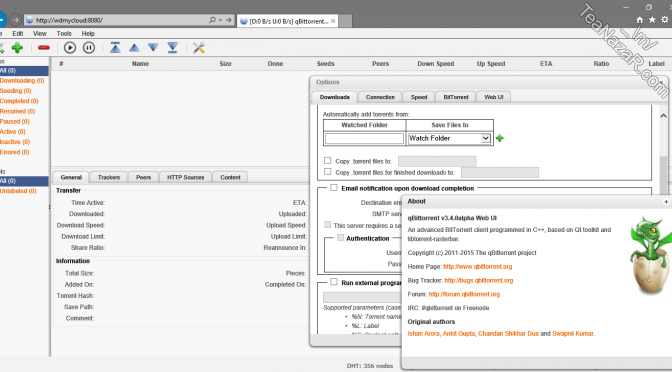Click the browser forward arrow button
Screen dimensions: 672x372
click(15, 20)
